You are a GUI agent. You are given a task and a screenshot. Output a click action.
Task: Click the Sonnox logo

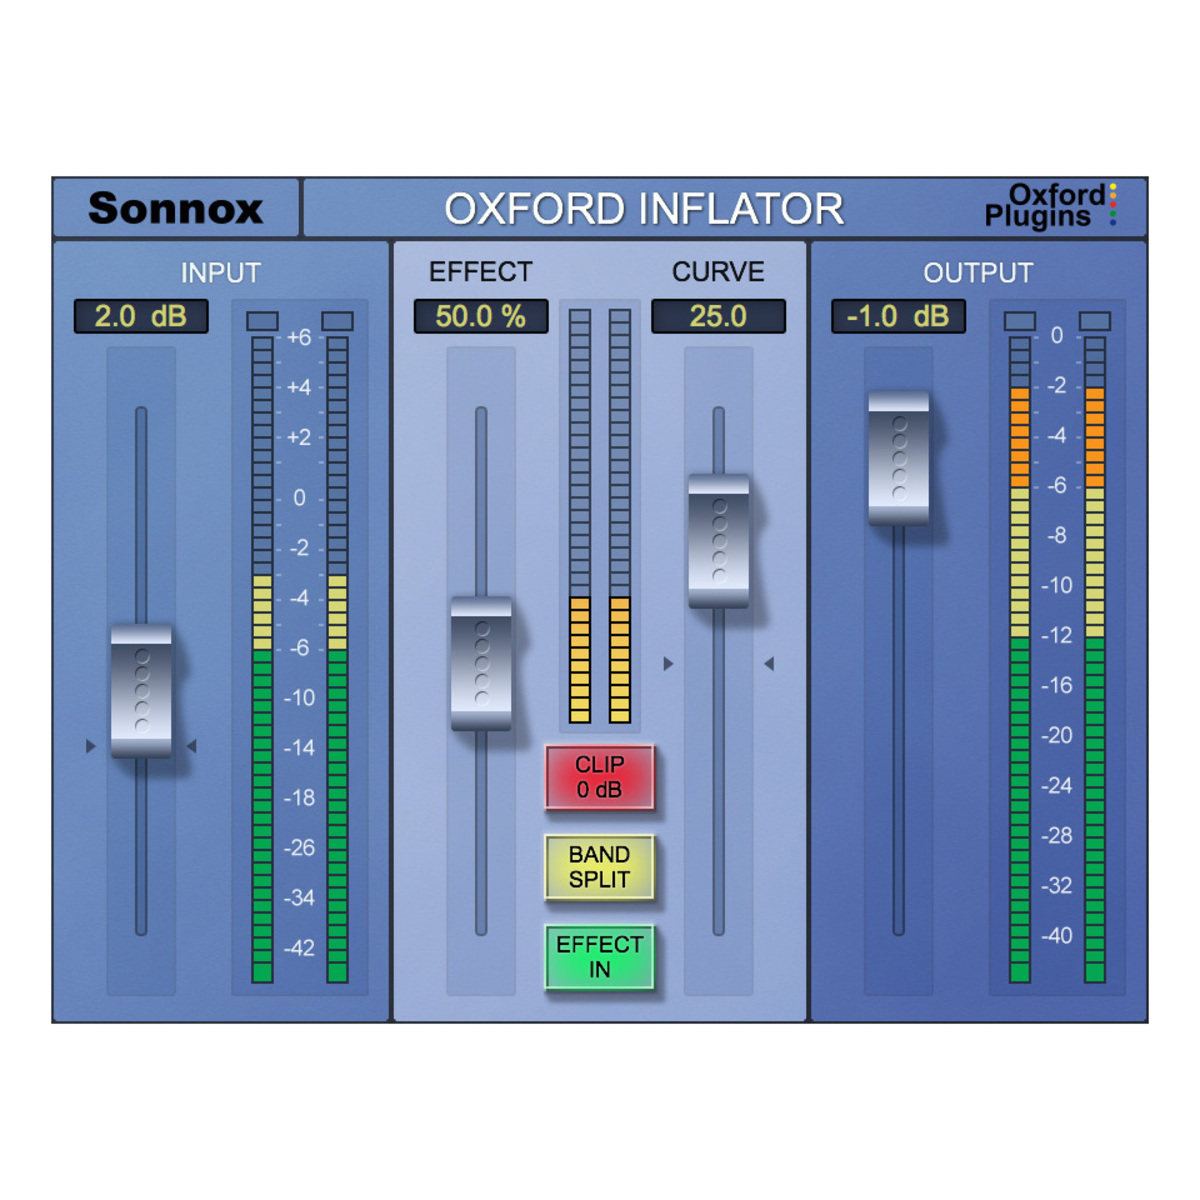[175, 208]
